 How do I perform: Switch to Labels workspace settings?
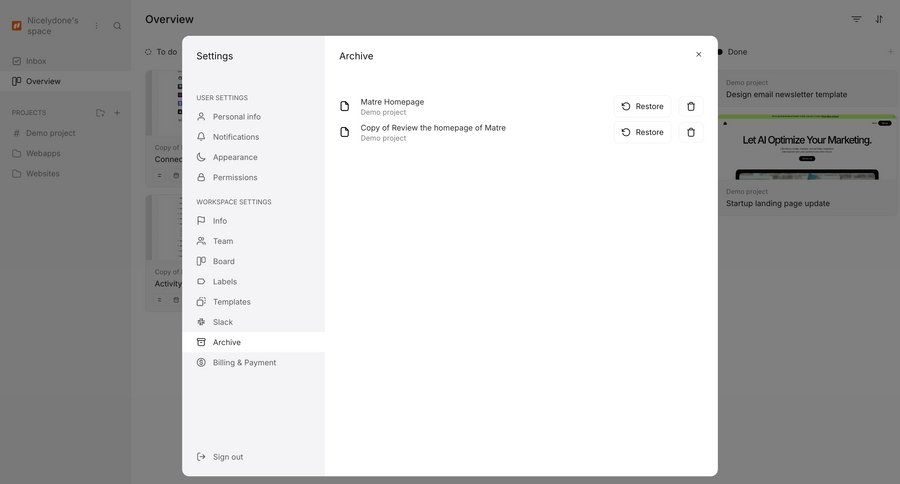point(225,282)
